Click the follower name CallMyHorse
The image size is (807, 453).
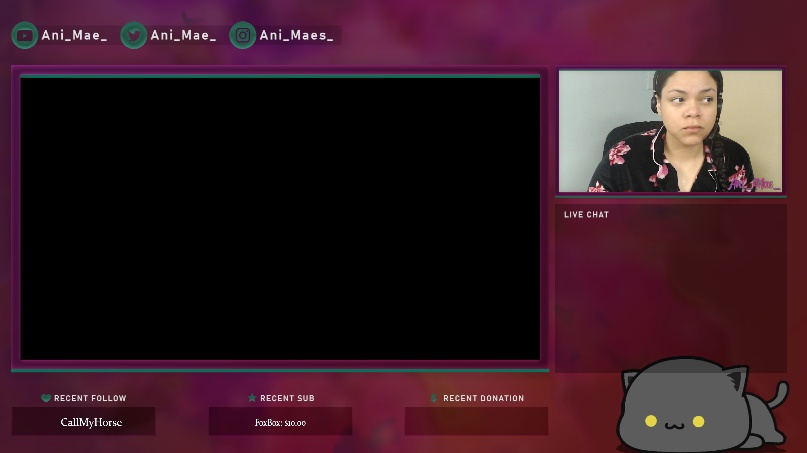91,422
